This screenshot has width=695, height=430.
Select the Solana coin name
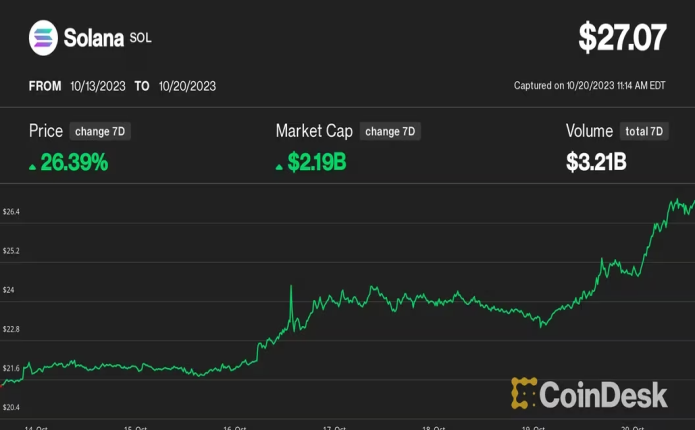(x=94, y=38)
